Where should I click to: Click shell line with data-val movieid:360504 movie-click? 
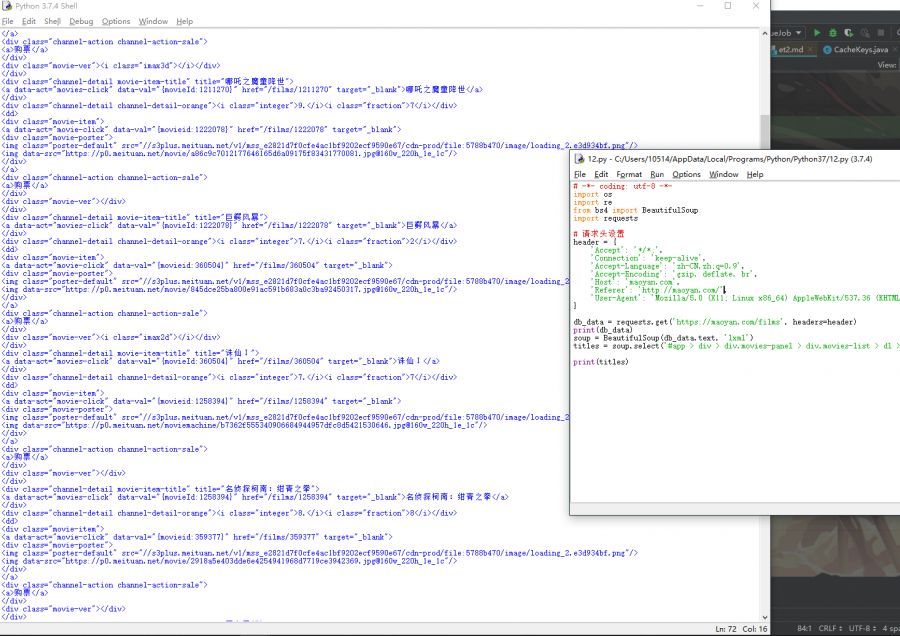point(197,265)
